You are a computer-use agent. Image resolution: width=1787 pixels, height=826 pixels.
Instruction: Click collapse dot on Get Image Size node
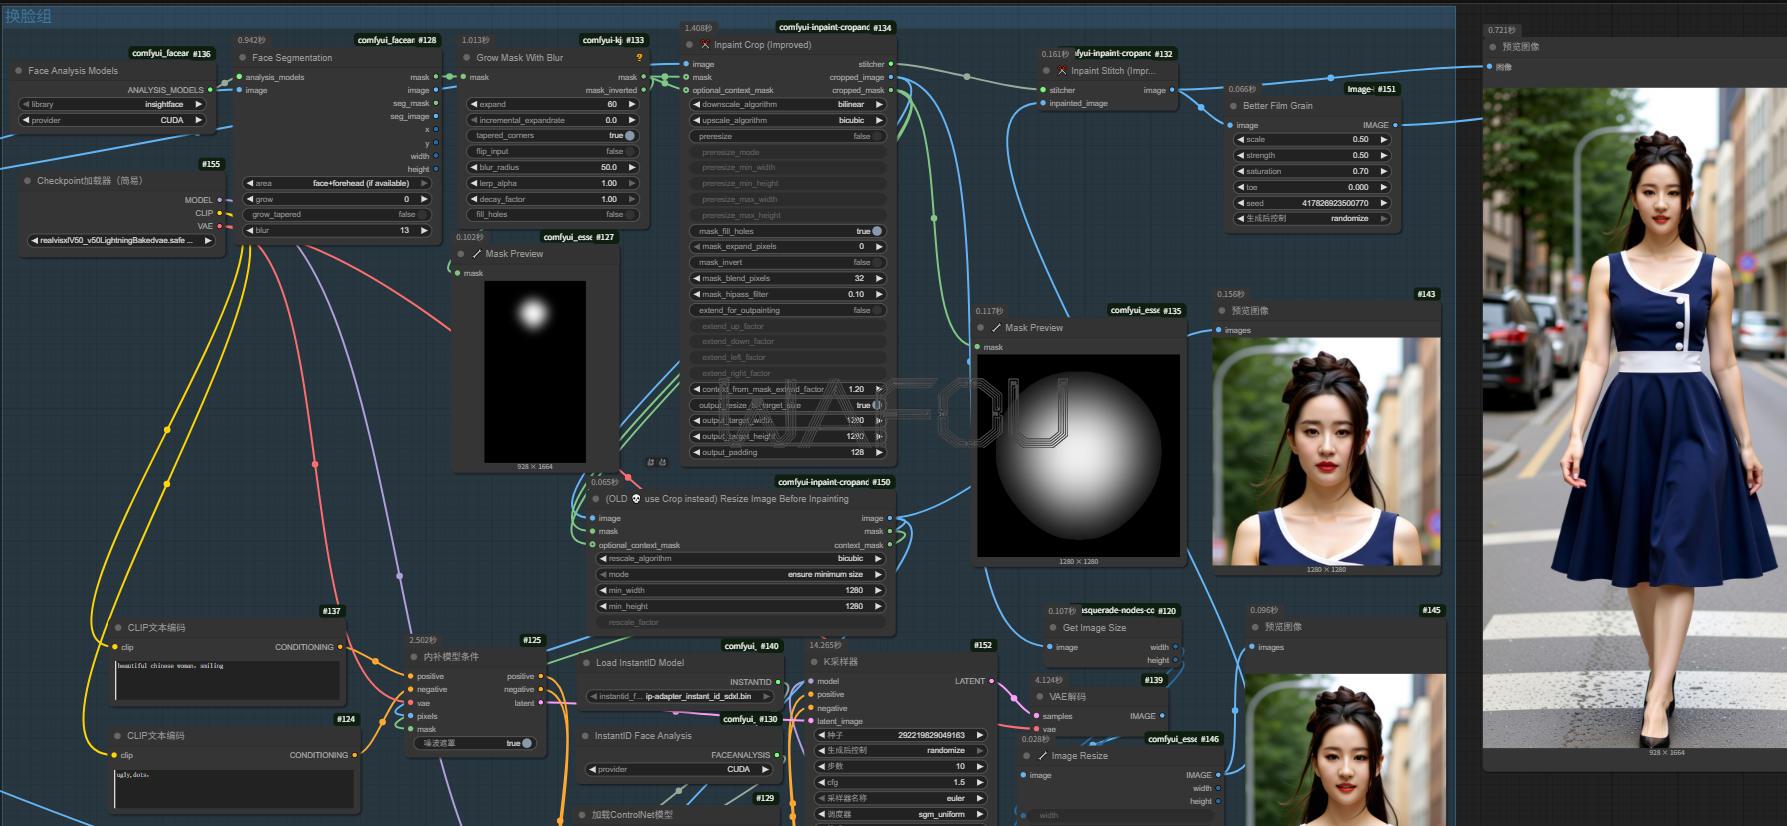tap(1052, 628)
